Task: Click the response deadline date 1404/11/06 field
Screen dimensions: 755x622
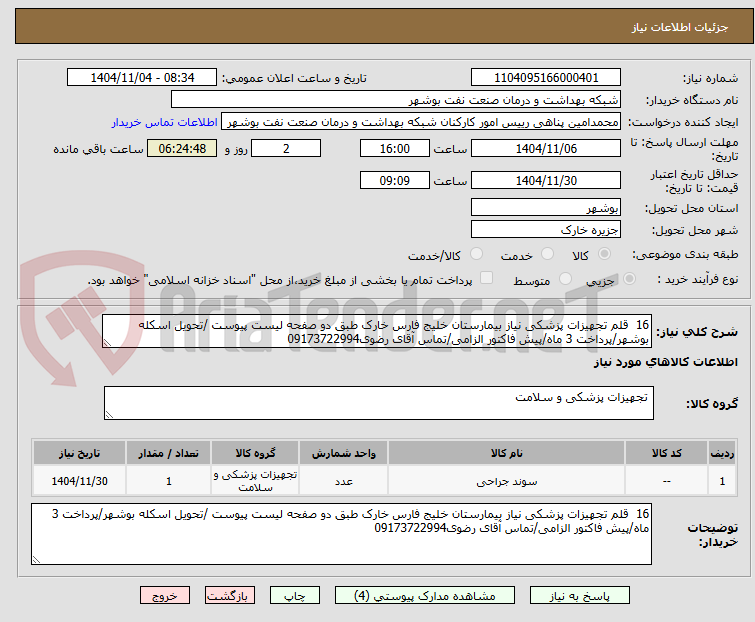Action: click(x=546, y=148)
